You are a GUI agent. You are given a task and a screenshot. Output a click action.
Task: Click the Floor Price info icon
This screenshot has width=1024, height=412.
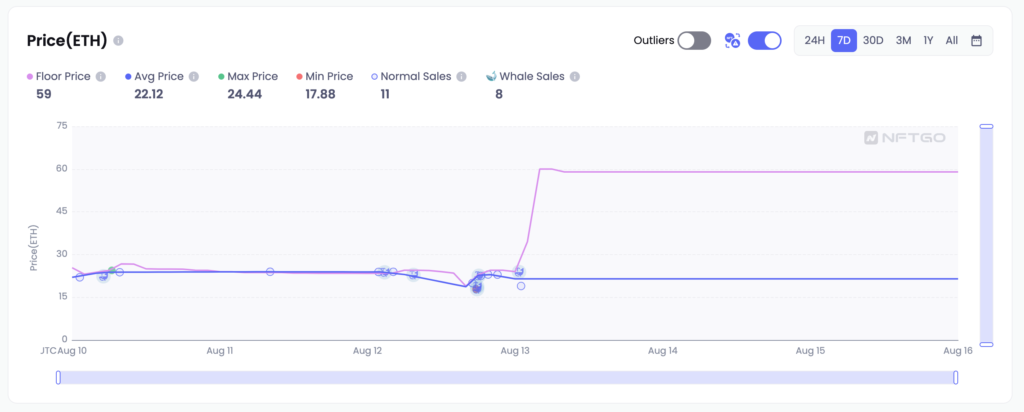click(x=101, y=76)
